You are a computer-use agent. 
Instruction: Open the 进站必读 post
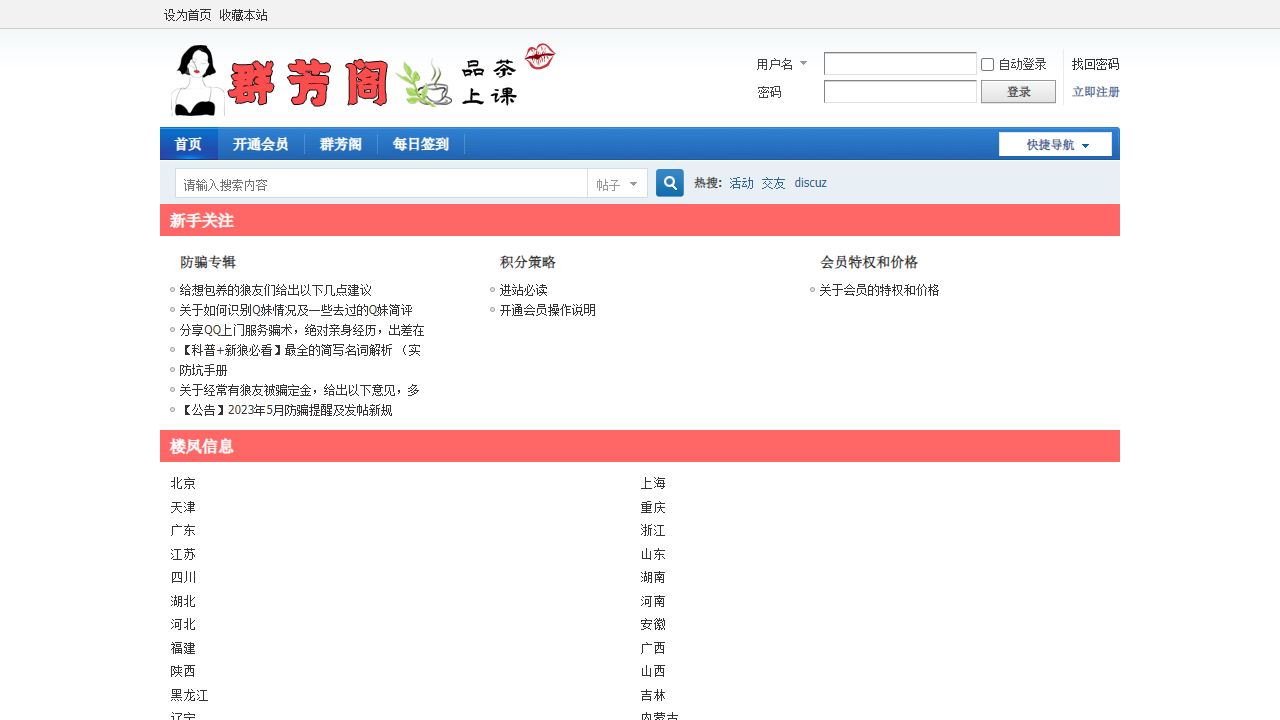[x=523, y=290]
